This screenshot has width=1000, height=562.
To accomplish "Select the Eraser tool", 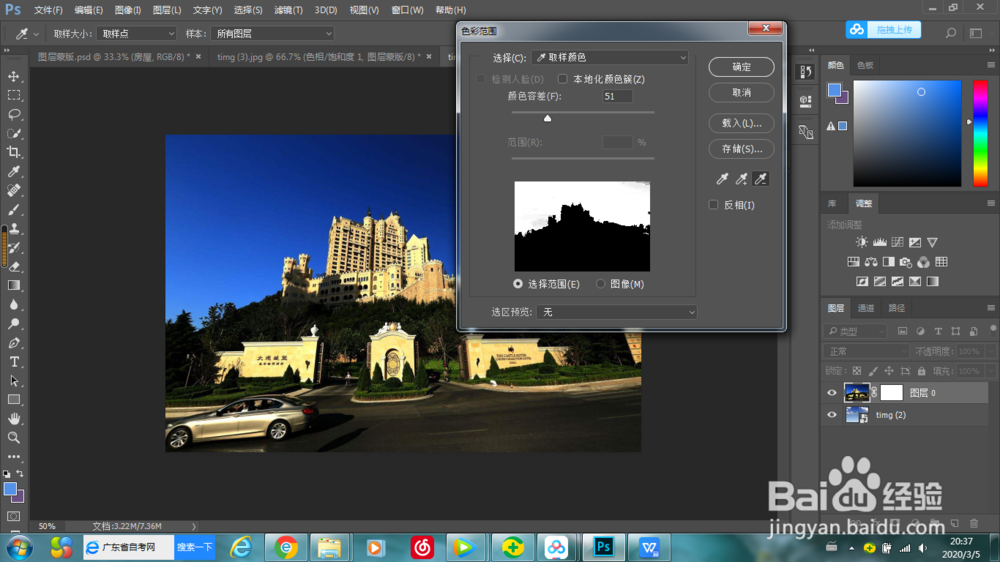I will click(13, 267).
